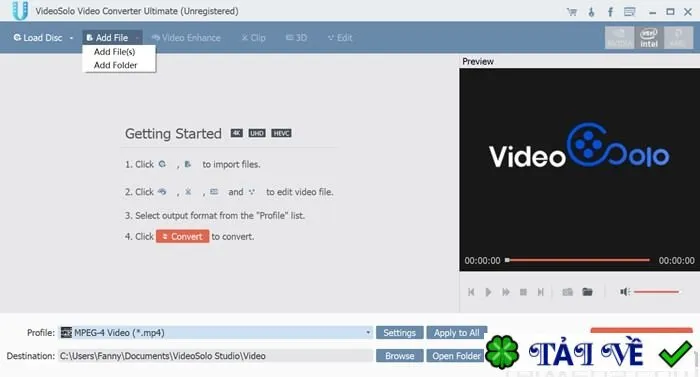Choose Add File(s) from the menu
The image size is (700, 377).
114,52
